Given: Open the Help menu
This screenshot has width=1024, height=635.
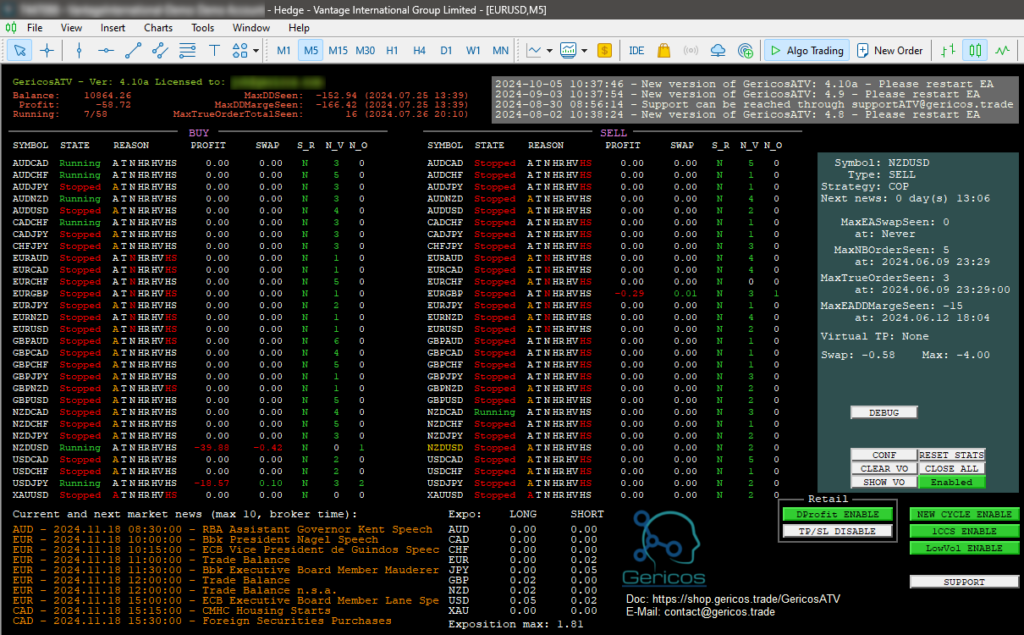Looking at the screenshot, I should (x=298, y=27).
